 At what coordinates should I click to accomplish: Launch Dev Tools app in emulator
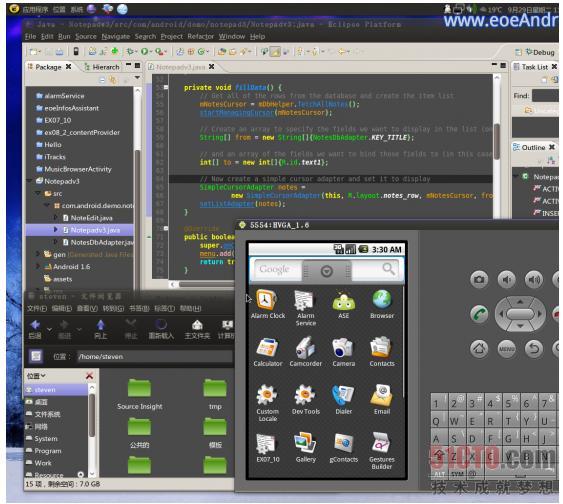[306, 400]
